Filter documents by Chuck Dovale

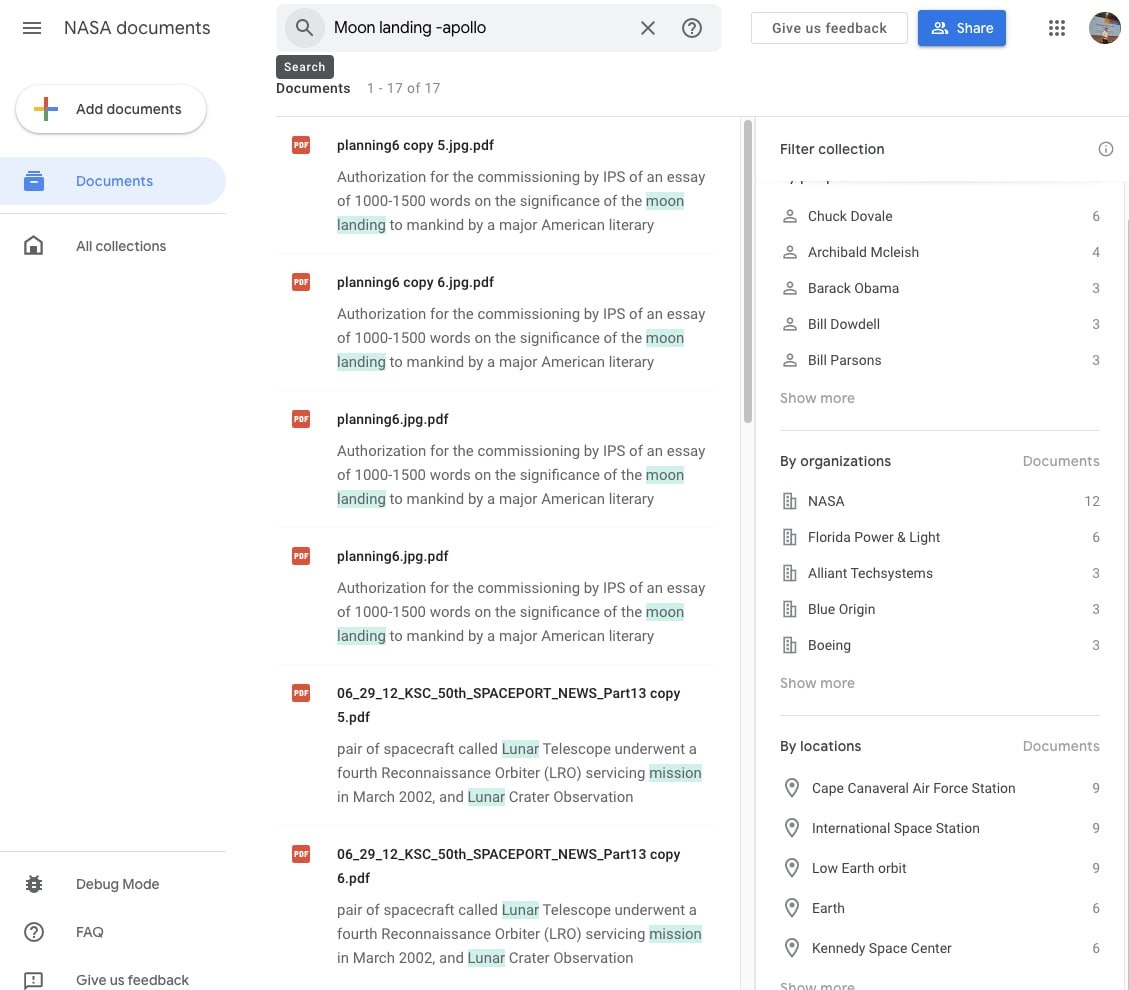point(850,216)
